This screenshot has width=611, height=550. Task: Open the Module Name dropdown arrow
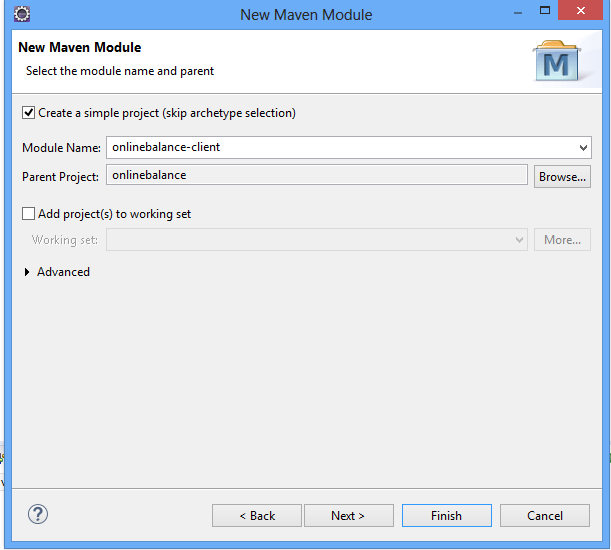583,148
